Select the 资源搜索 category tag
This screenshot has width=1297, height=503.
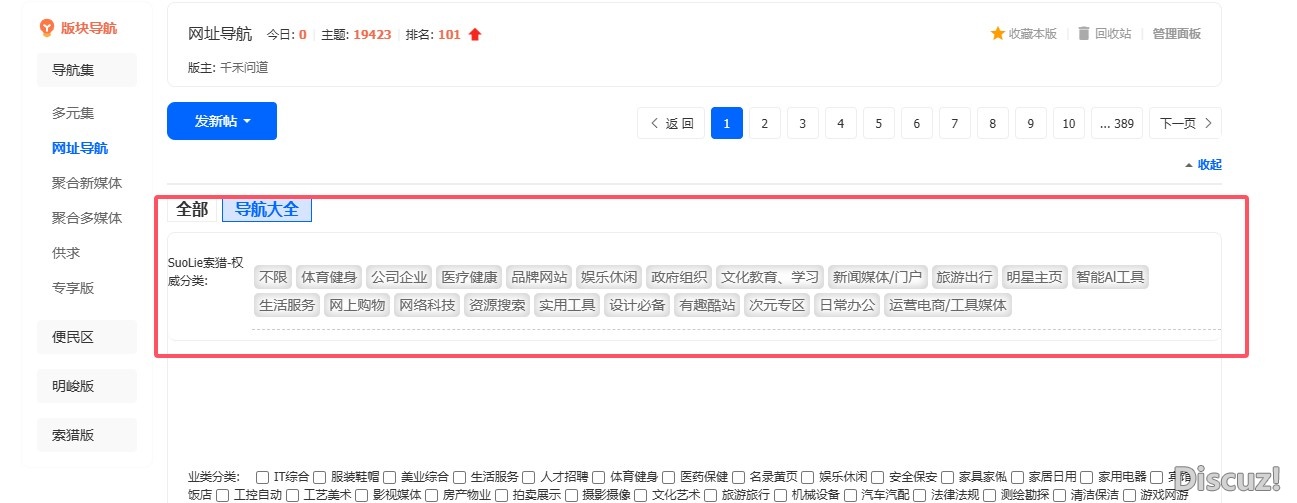[x=497, y=305]
